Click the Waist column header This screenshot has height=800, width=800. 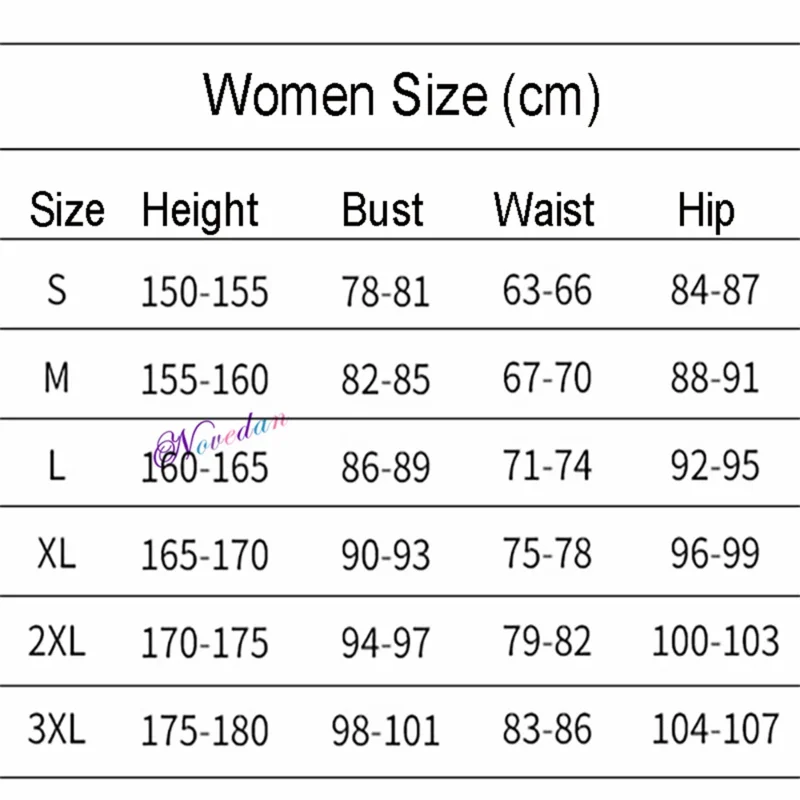pos(544,211)
